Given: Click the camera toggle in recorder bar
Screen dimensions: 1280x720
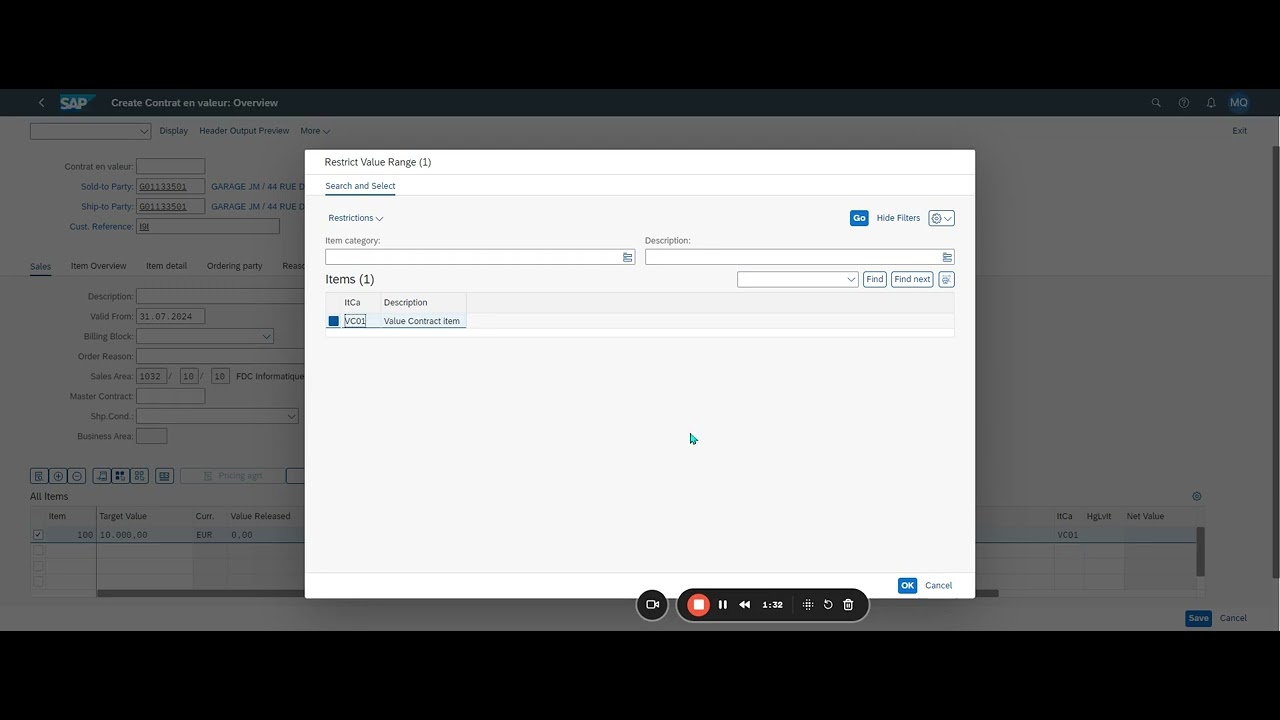Looking at the screenshot, I should (652, 604).
